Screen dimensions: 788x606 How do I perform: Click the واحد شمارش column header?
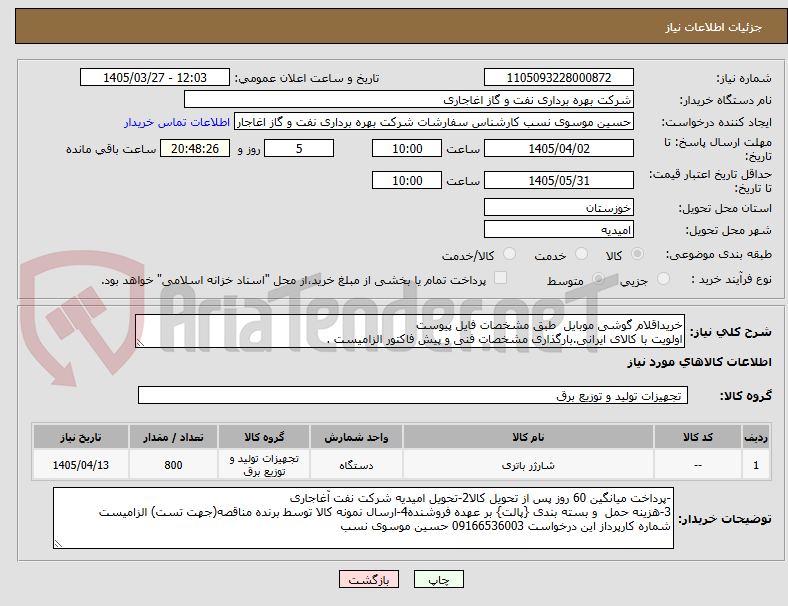tap(356, 437)
